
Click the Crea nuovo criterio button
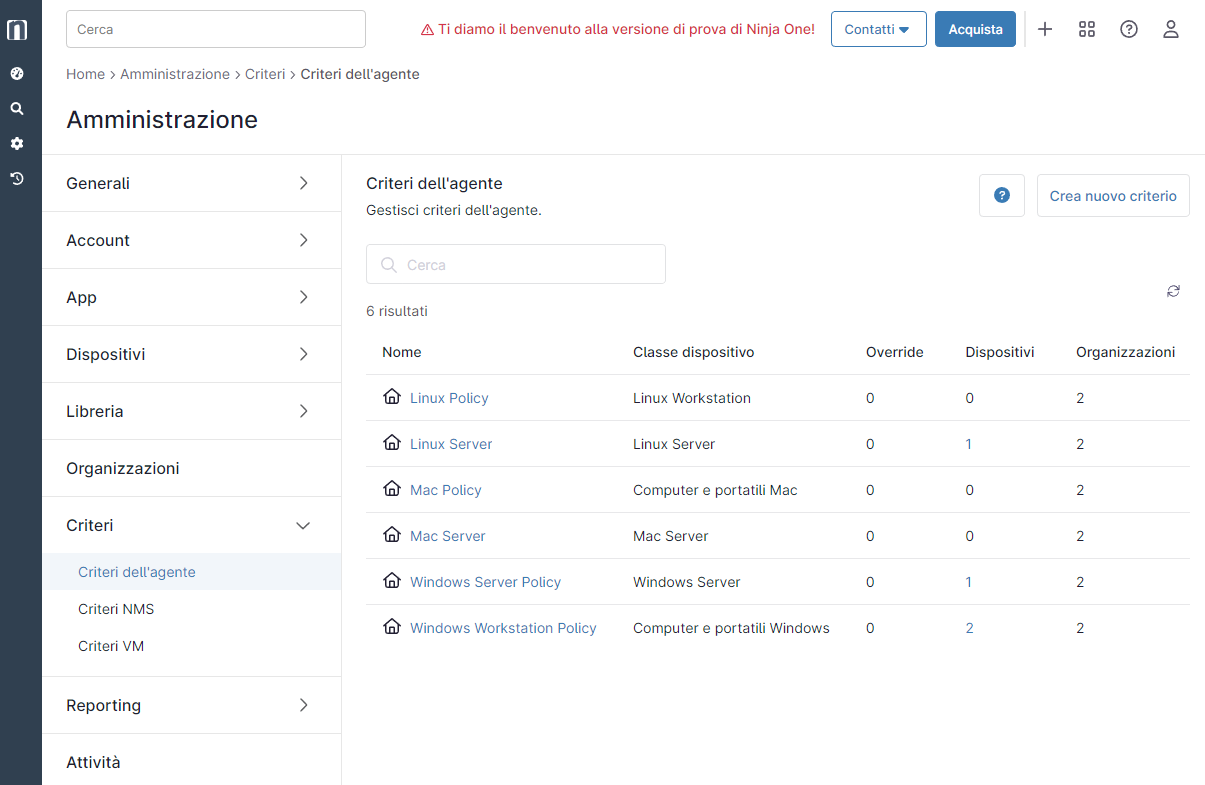[1113, 196]
